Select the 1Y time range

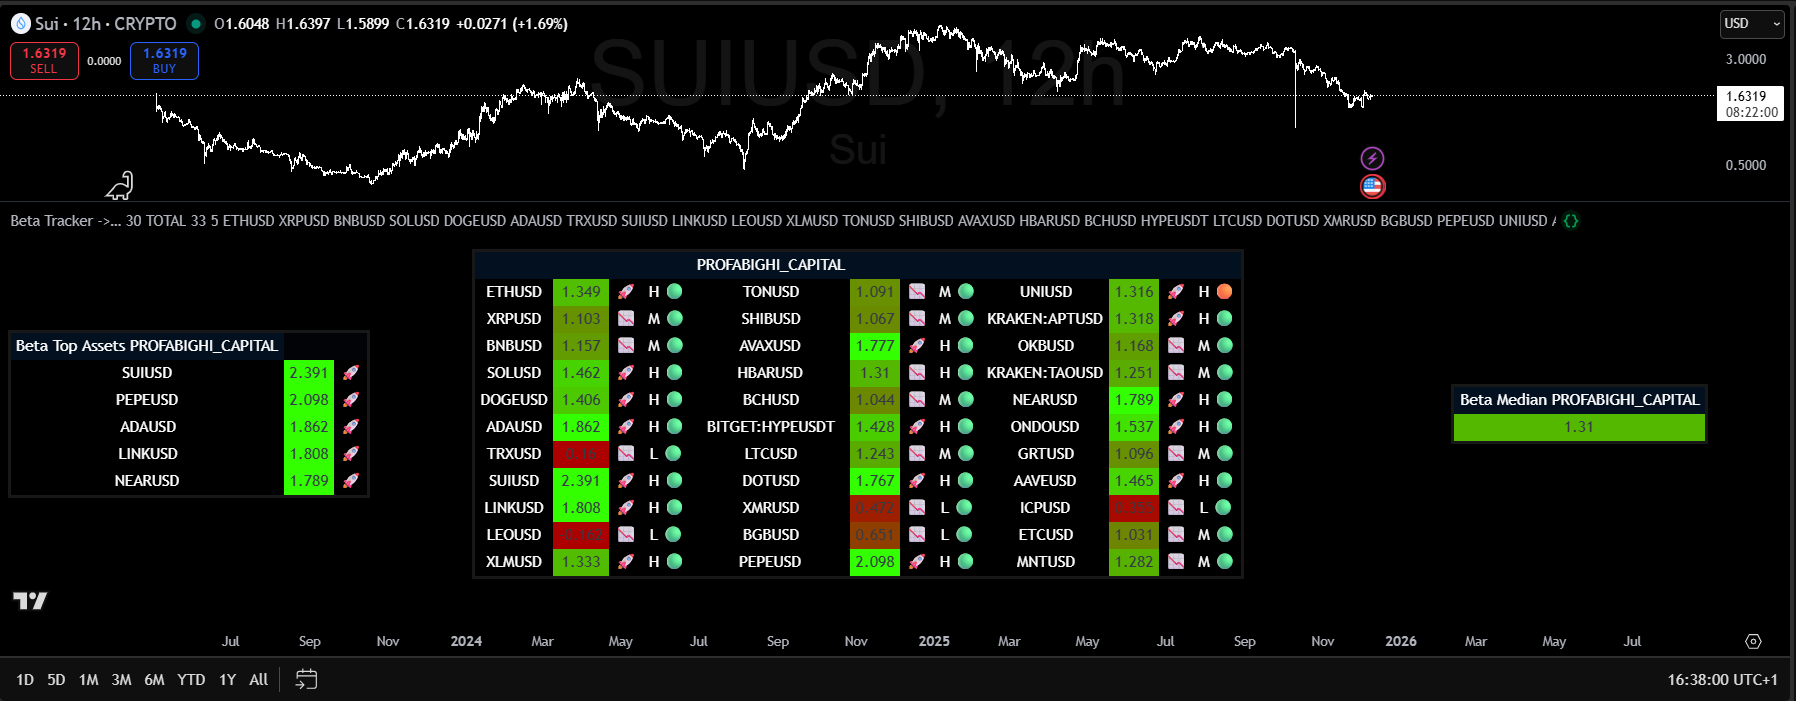coord(228,680)
